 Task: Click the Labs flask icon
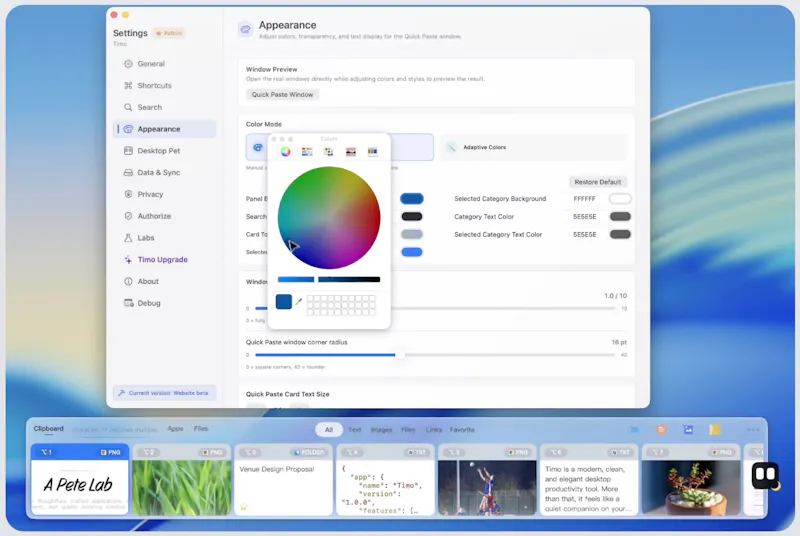tap(128, 238)
